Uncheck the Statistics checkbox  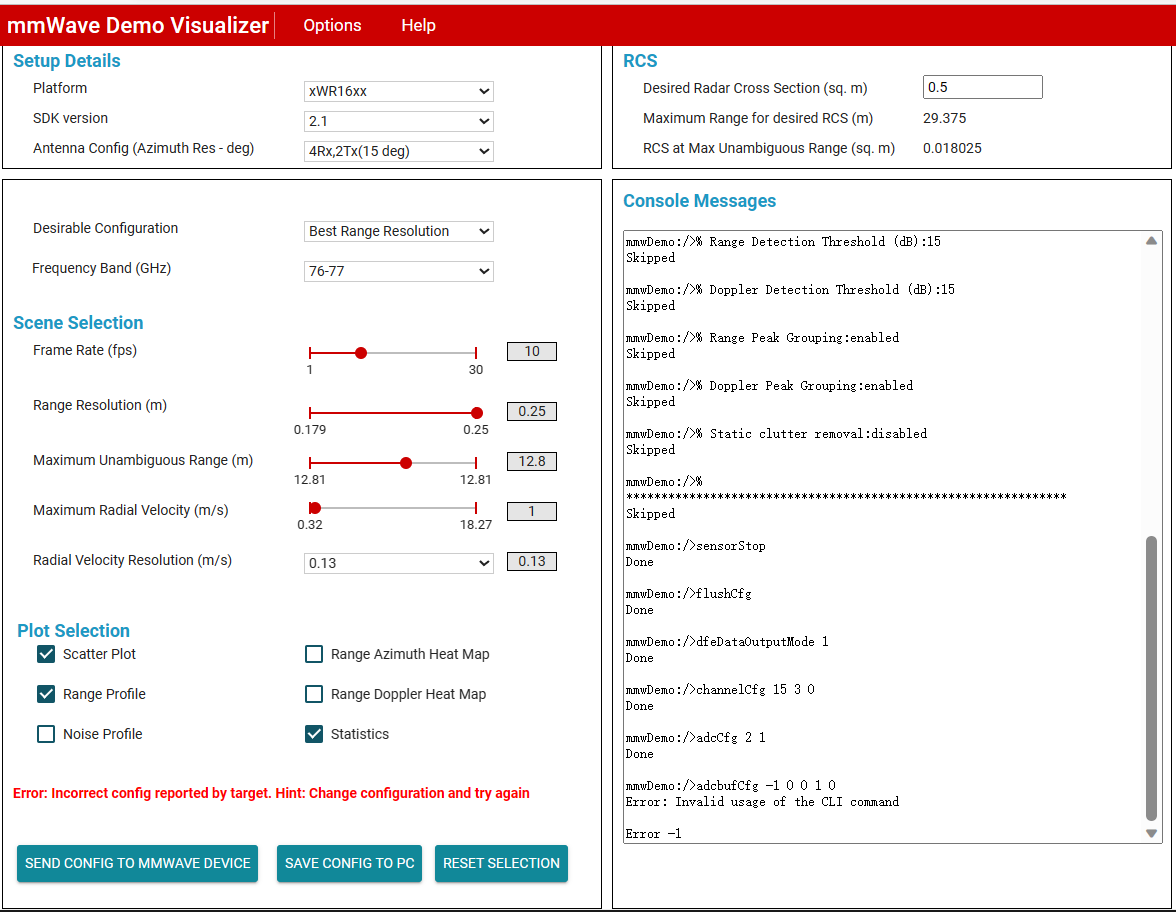[314, 734]
